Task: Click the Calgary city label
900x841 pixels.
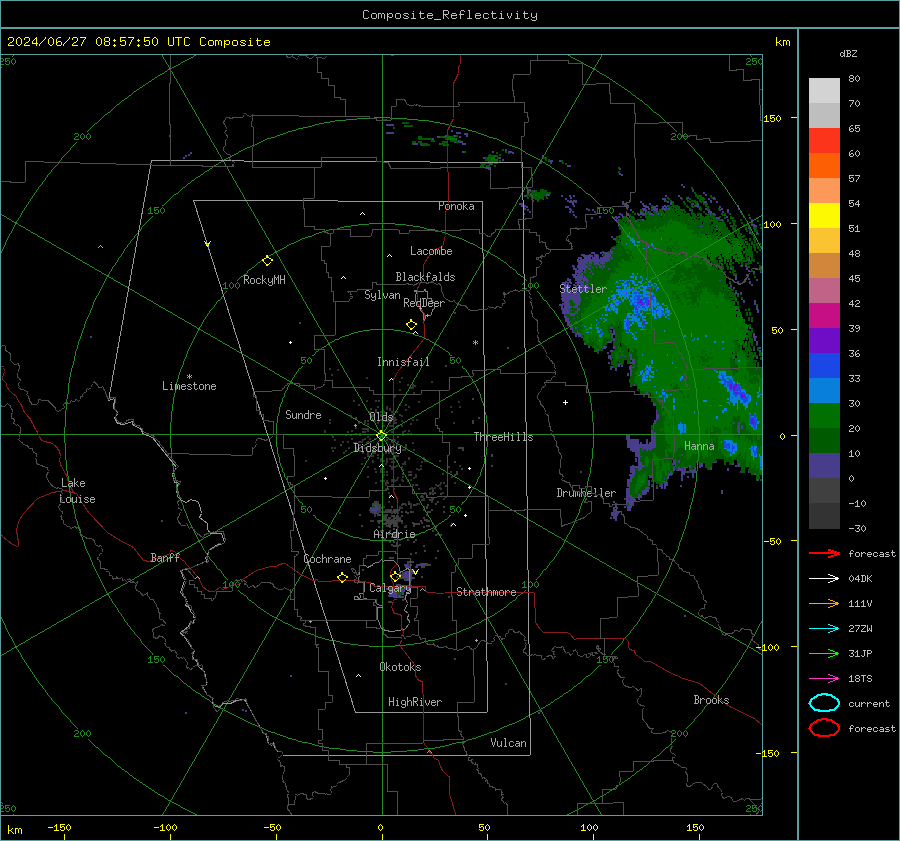Action: point(390,588)
